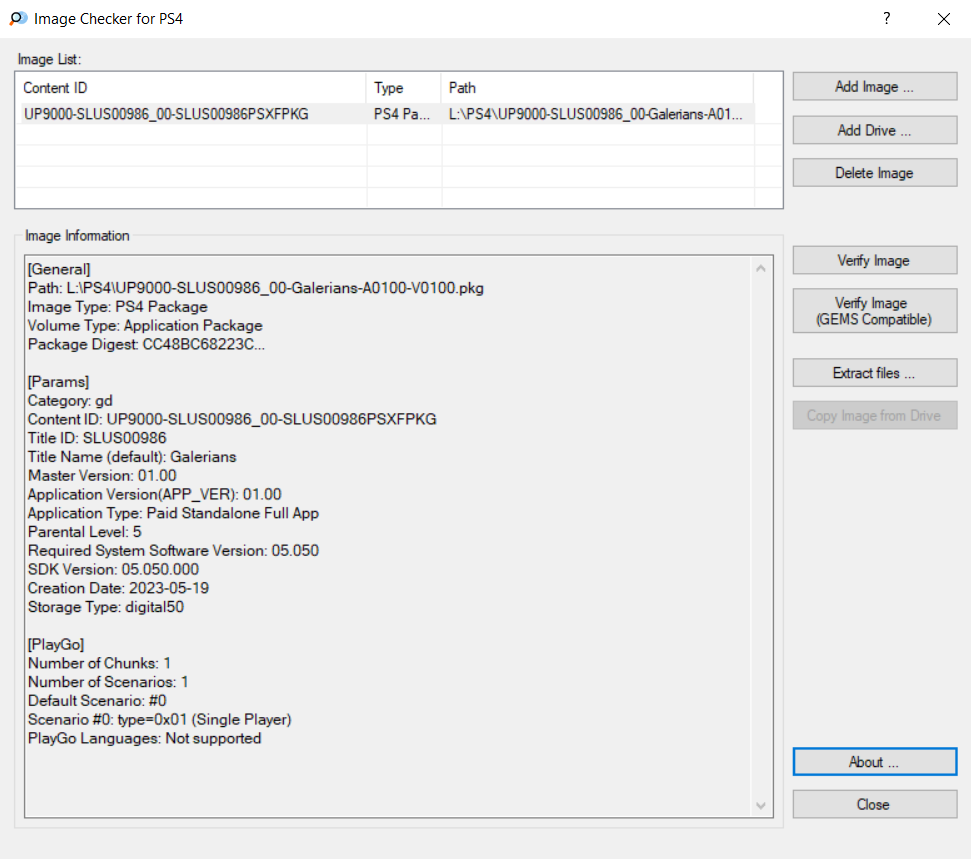The height and width of the screenshot is (859, 971).
Task: Close the window with the title bar X
Action: point(944,19)
